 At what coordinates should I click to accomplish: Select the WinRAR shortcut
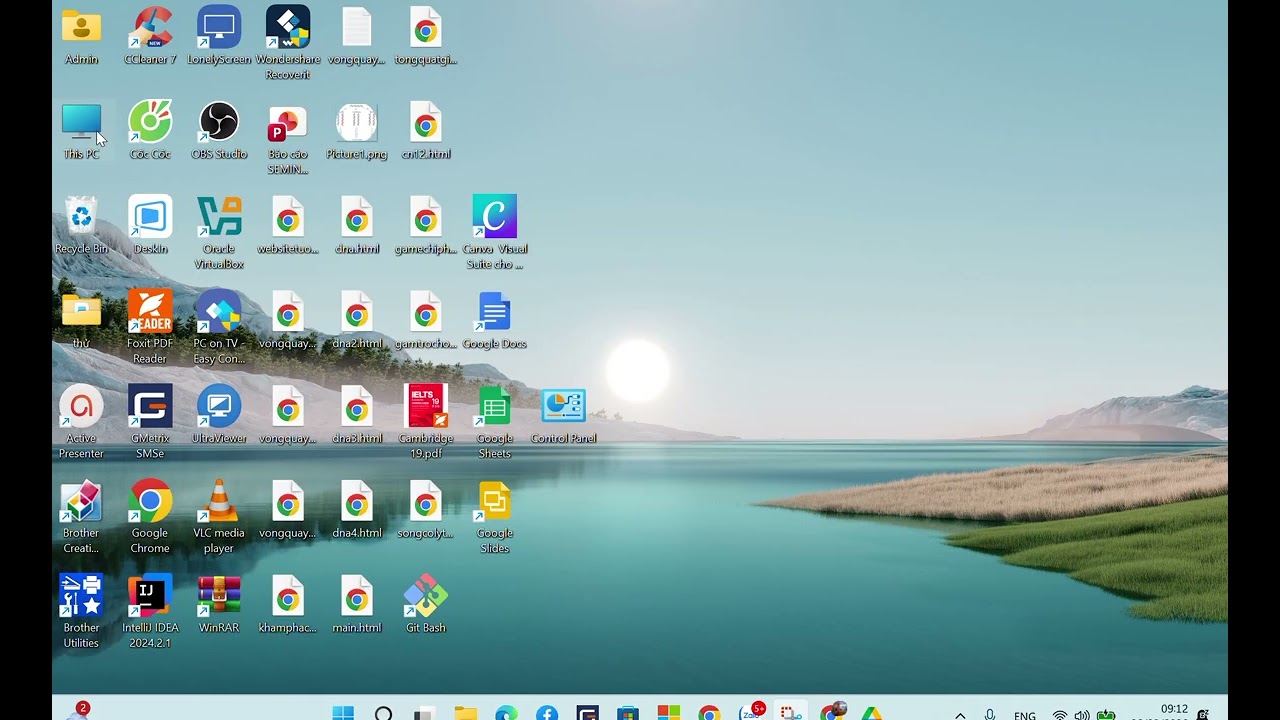pyautogui.click(x=219, y=605)
